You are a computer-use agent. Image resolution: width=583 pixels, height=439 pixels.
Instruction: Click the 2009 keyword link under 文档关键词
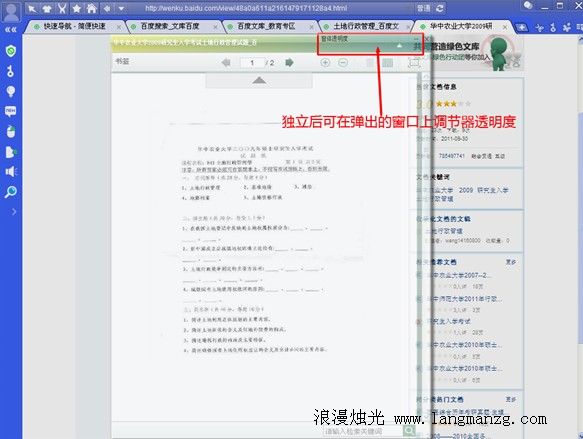pyautogui.click(x=466, y=190)
